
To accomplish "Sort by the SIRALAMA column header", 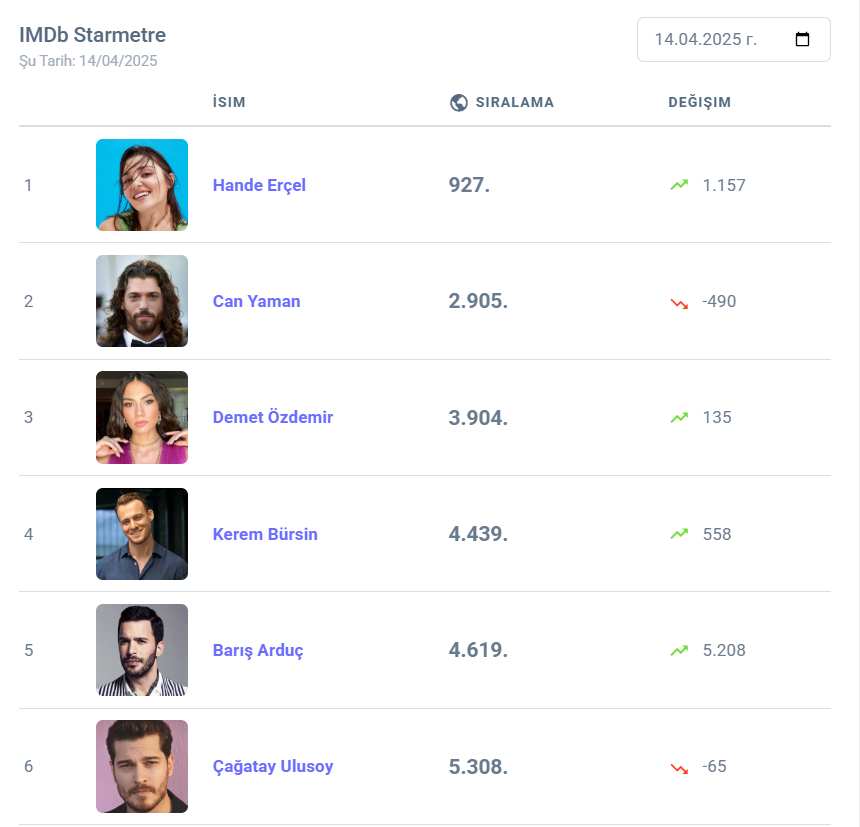I will tap(514, 102).
